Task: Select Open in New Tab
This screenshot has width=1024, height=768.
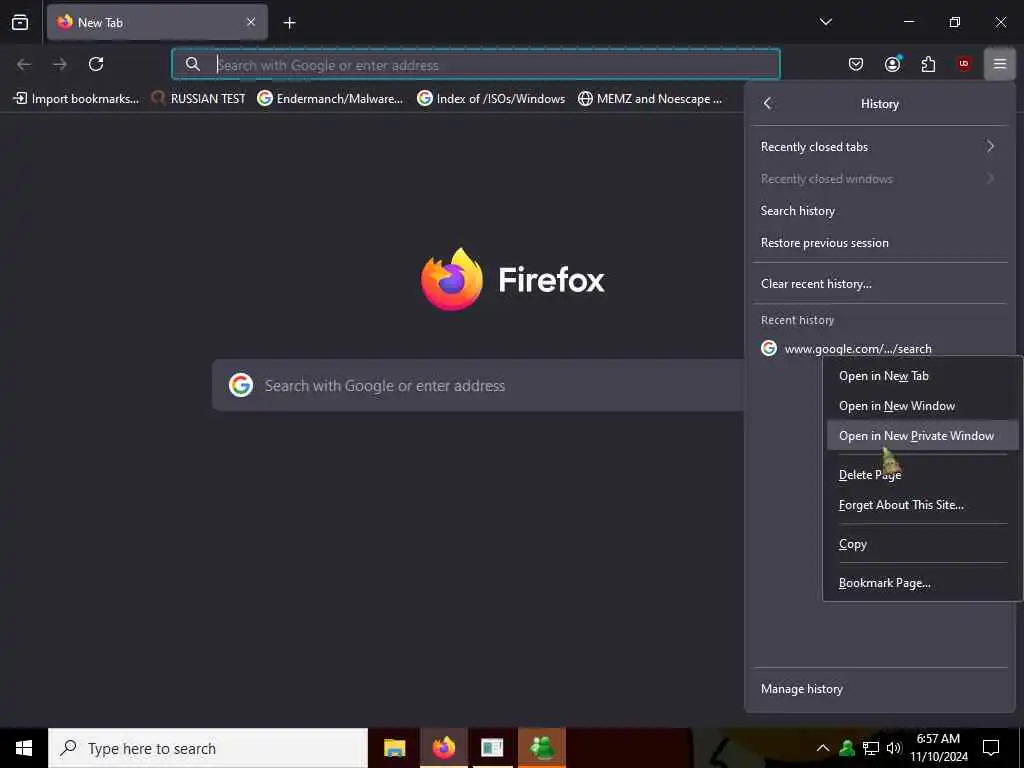Action: [x=922, y=376]
